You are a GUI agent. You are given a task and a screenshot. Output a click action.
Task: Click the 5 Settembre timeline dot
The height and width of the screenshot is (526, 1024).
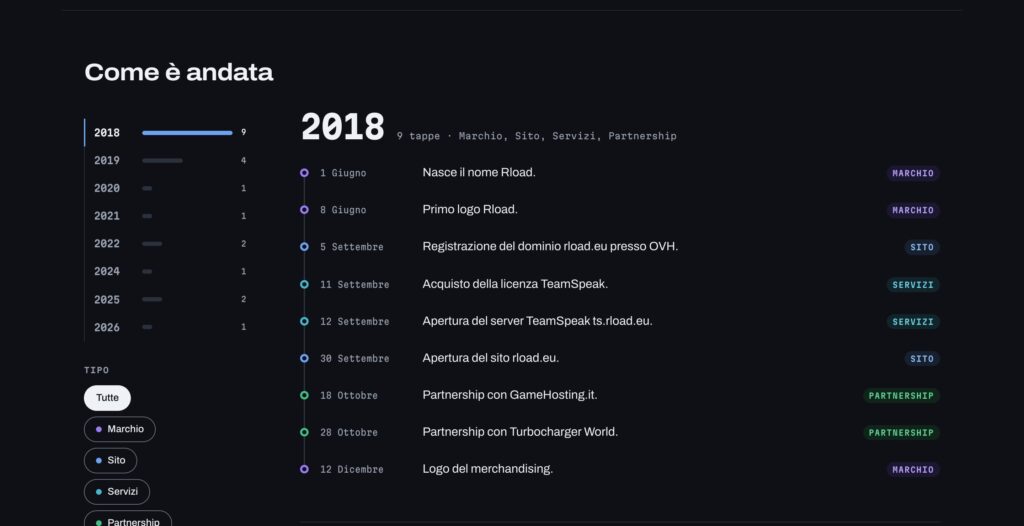304,247
